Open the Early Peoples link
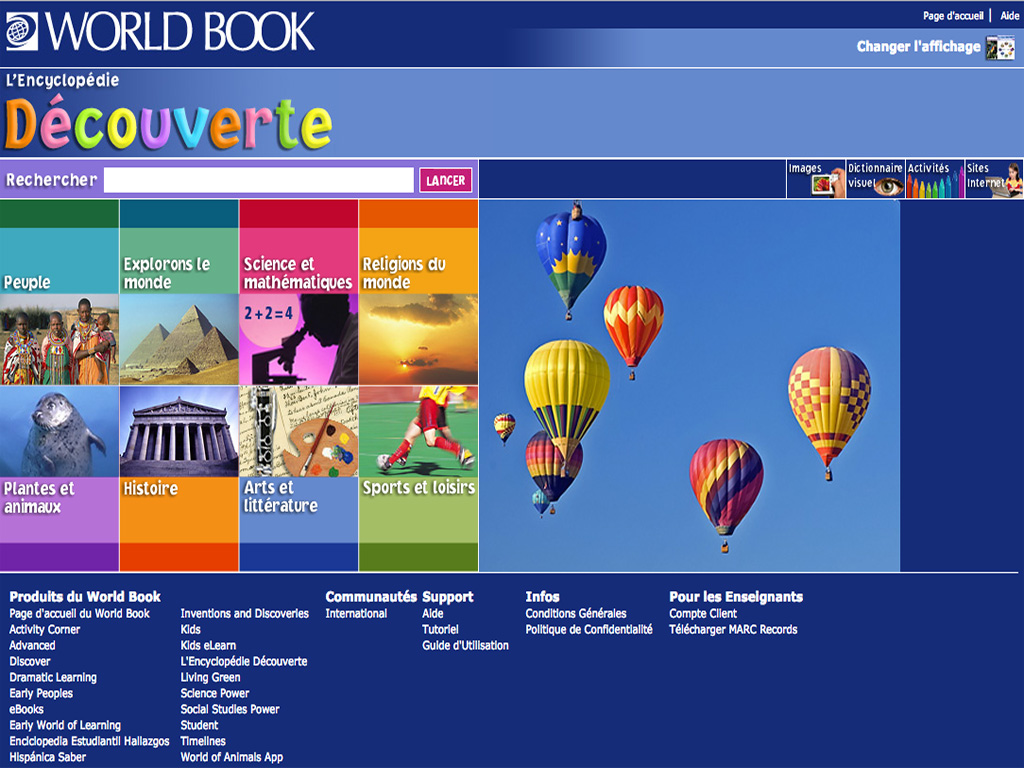1024x768 pixels. tap(41, 693)
